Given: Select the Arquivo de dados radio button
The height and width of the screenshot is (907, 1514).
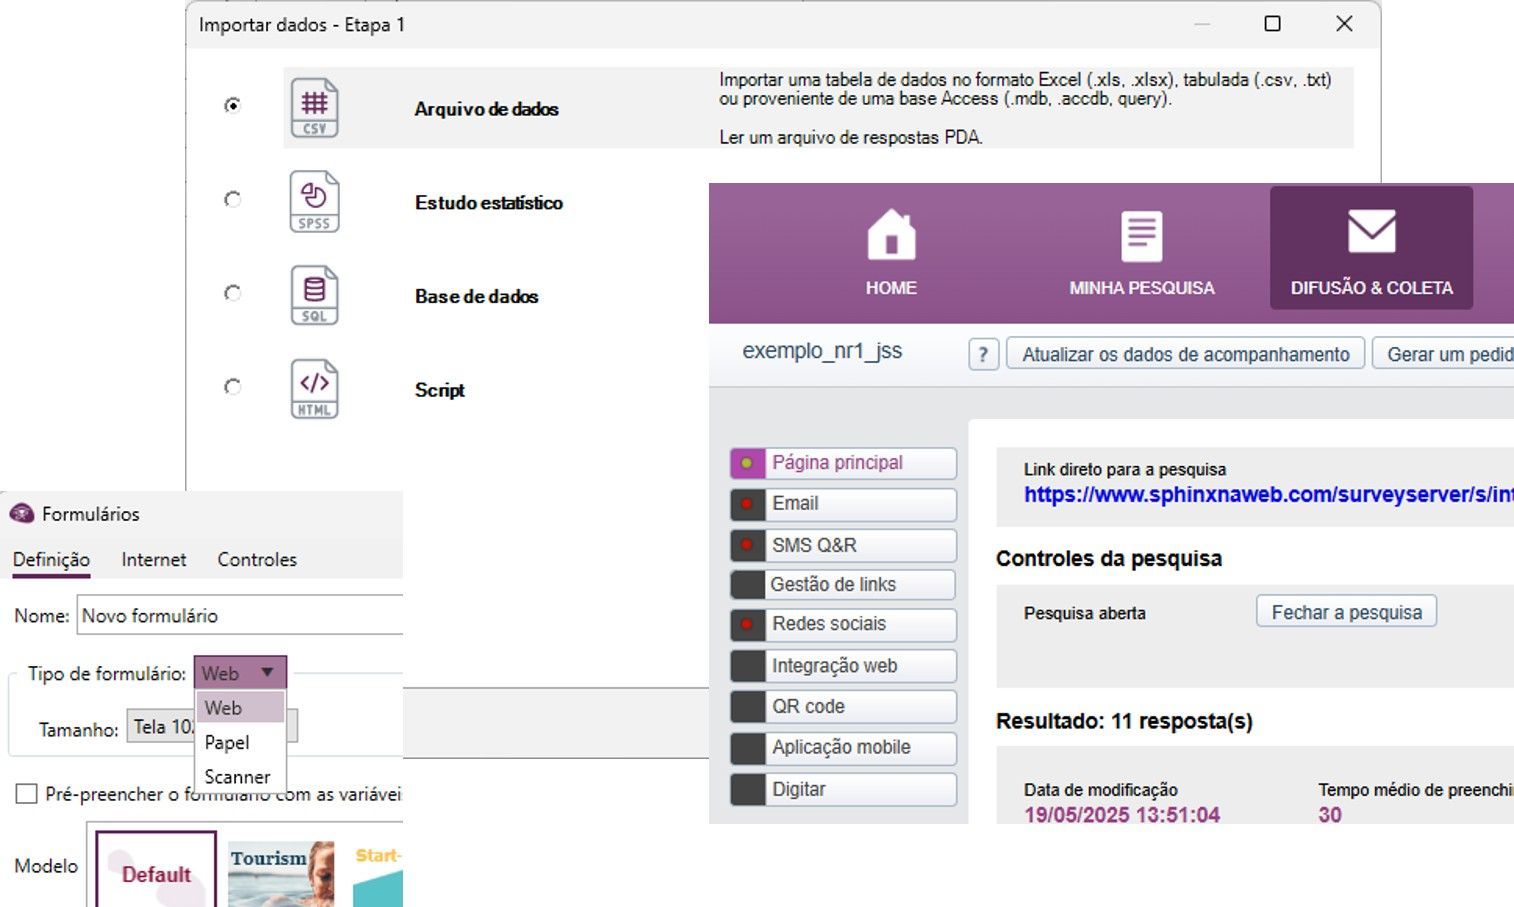Looking at the screenshot, I should pyautogui.click(x=233, y=105).
